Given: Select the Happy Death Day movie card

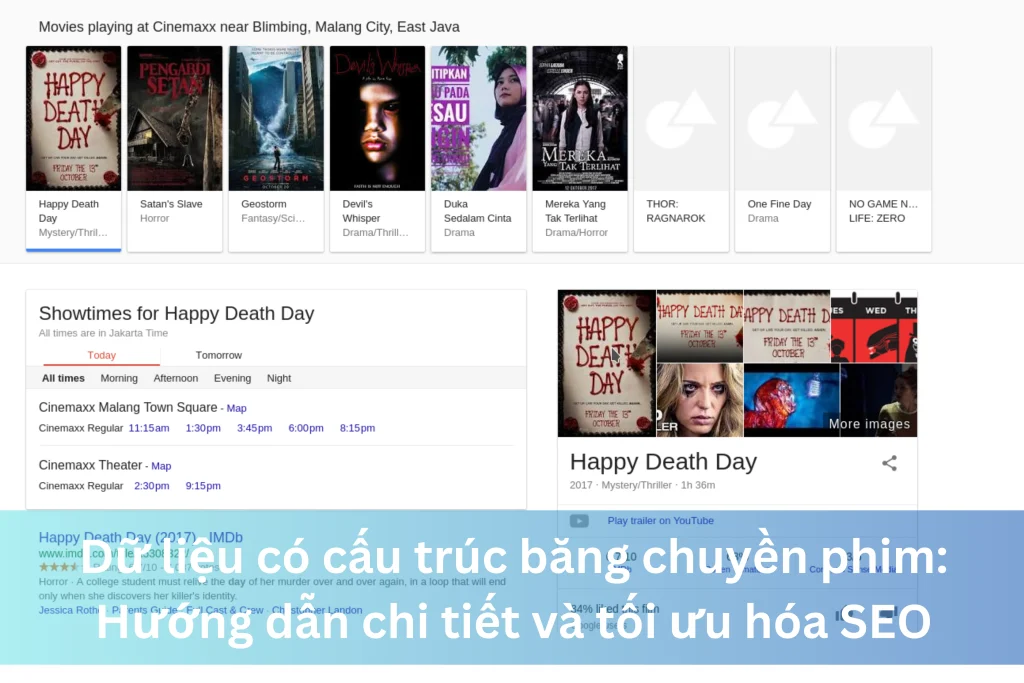Looking at the screenshot, I should coord(73,148).
